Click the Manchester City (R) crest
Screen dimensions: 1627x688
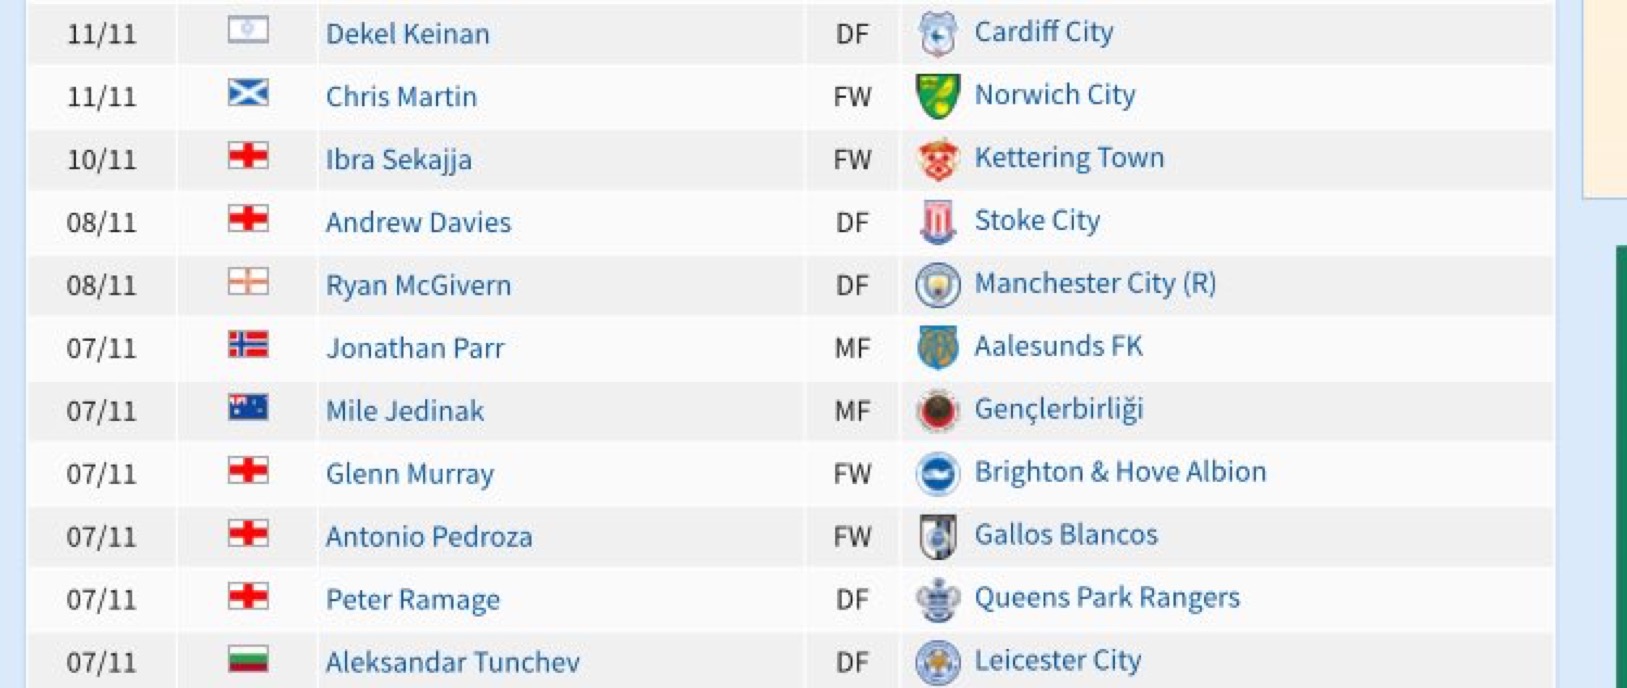click(x=937, y=285)
